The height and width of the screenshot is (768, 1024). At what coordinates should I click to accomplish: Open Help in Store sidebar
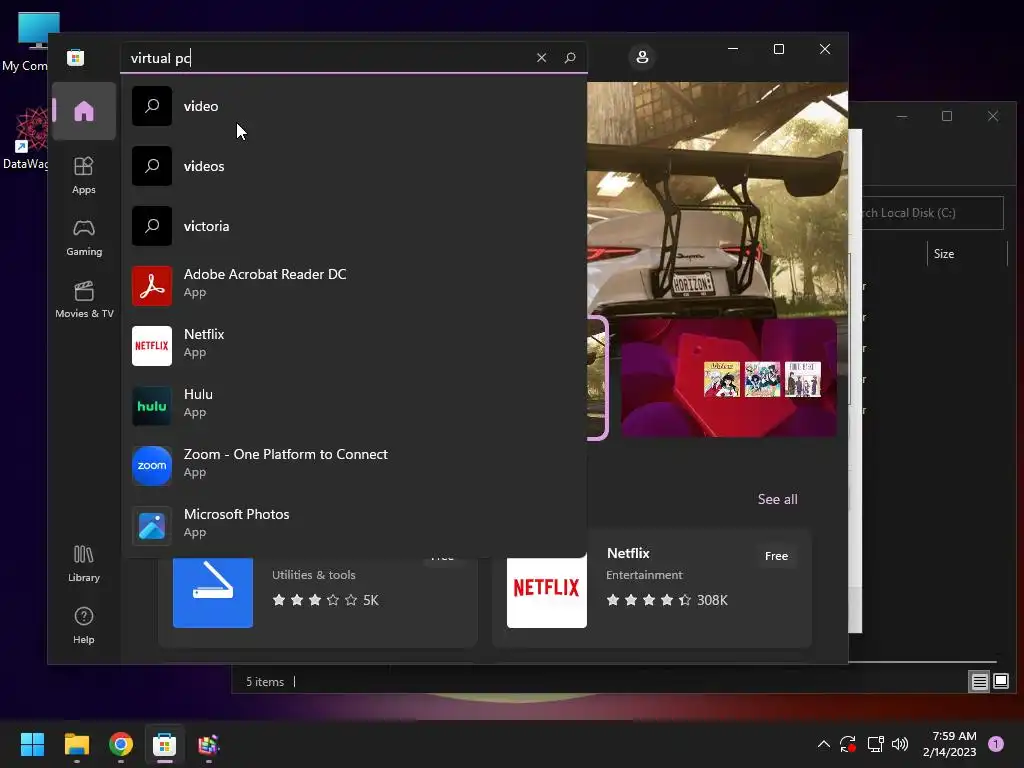(x=84, y=625)
